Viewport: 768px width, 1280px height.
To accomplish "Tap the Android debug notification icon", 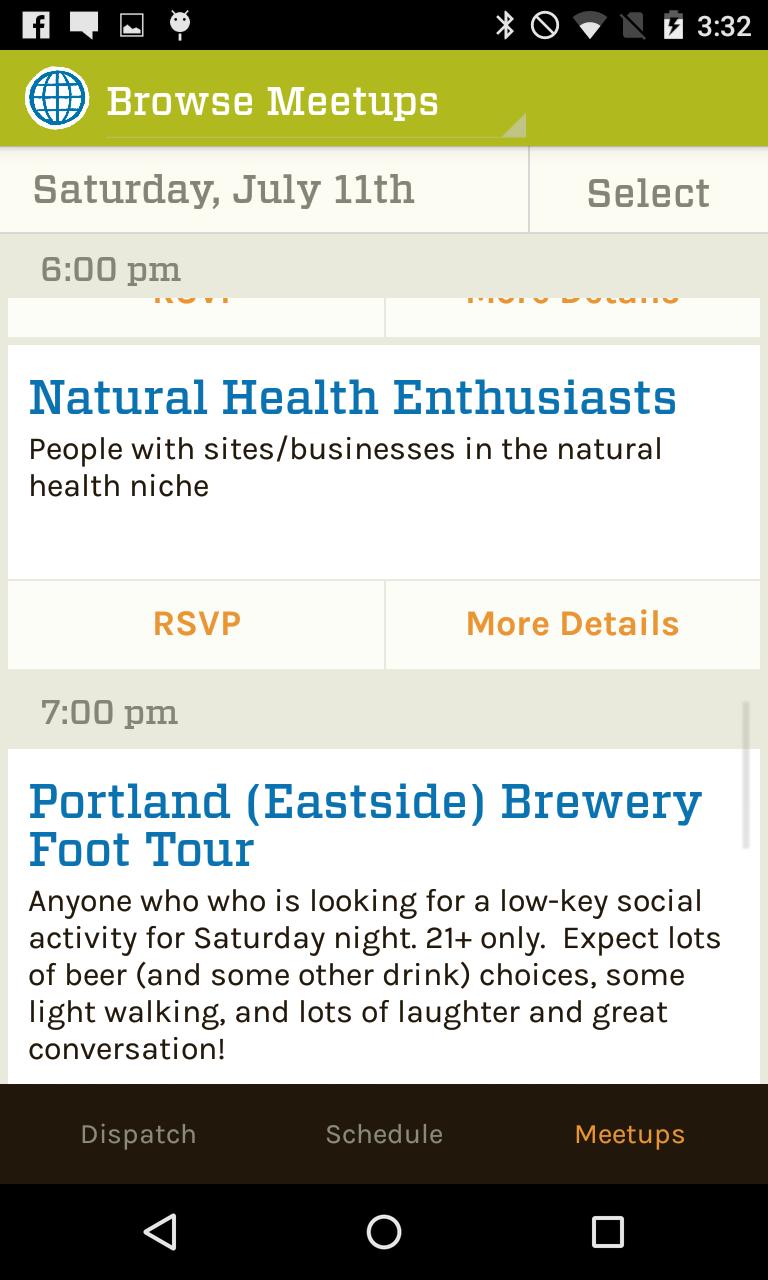I will (180, 25).
